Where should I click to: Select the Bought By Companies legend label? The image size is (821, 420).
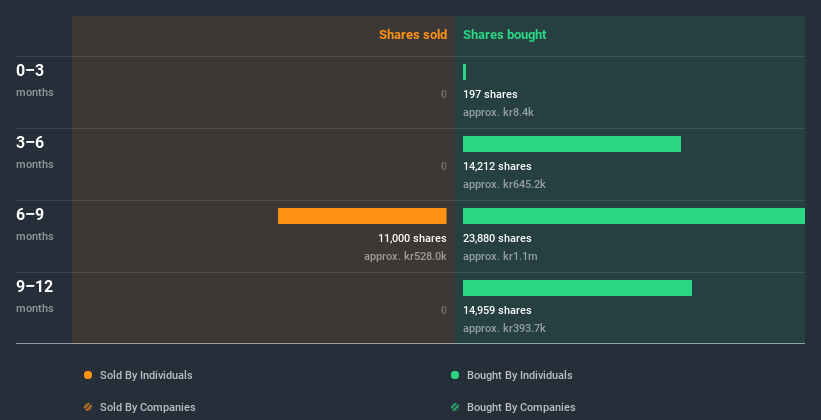[x=521, y=407]
